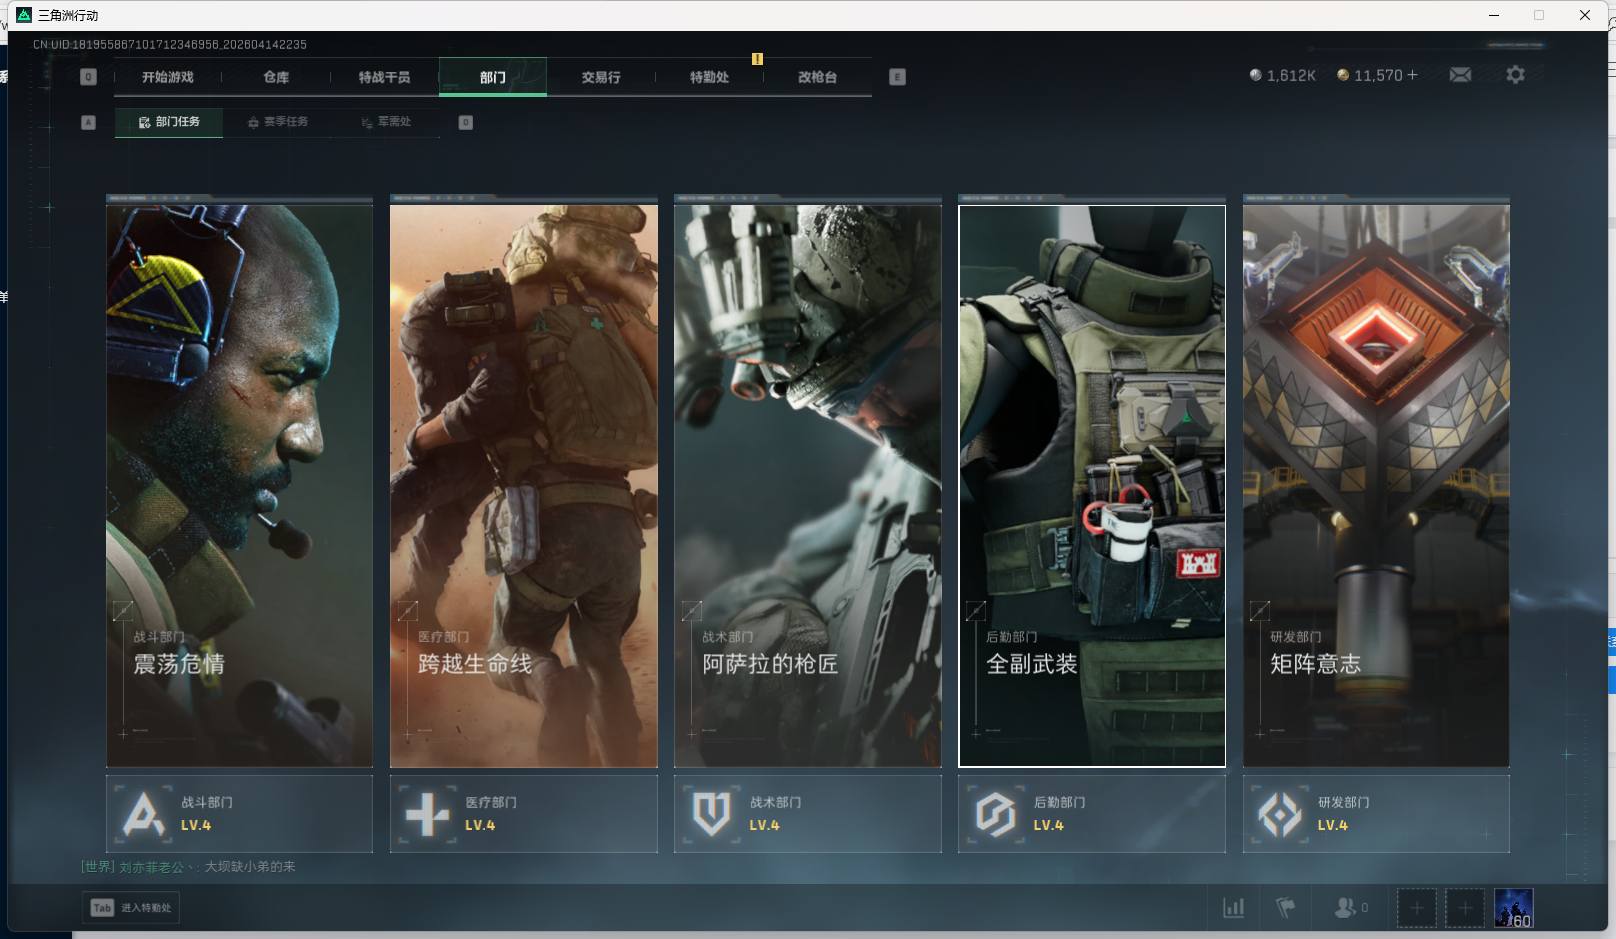Add currency with the plus beside 11,570

click(1412, 75)
